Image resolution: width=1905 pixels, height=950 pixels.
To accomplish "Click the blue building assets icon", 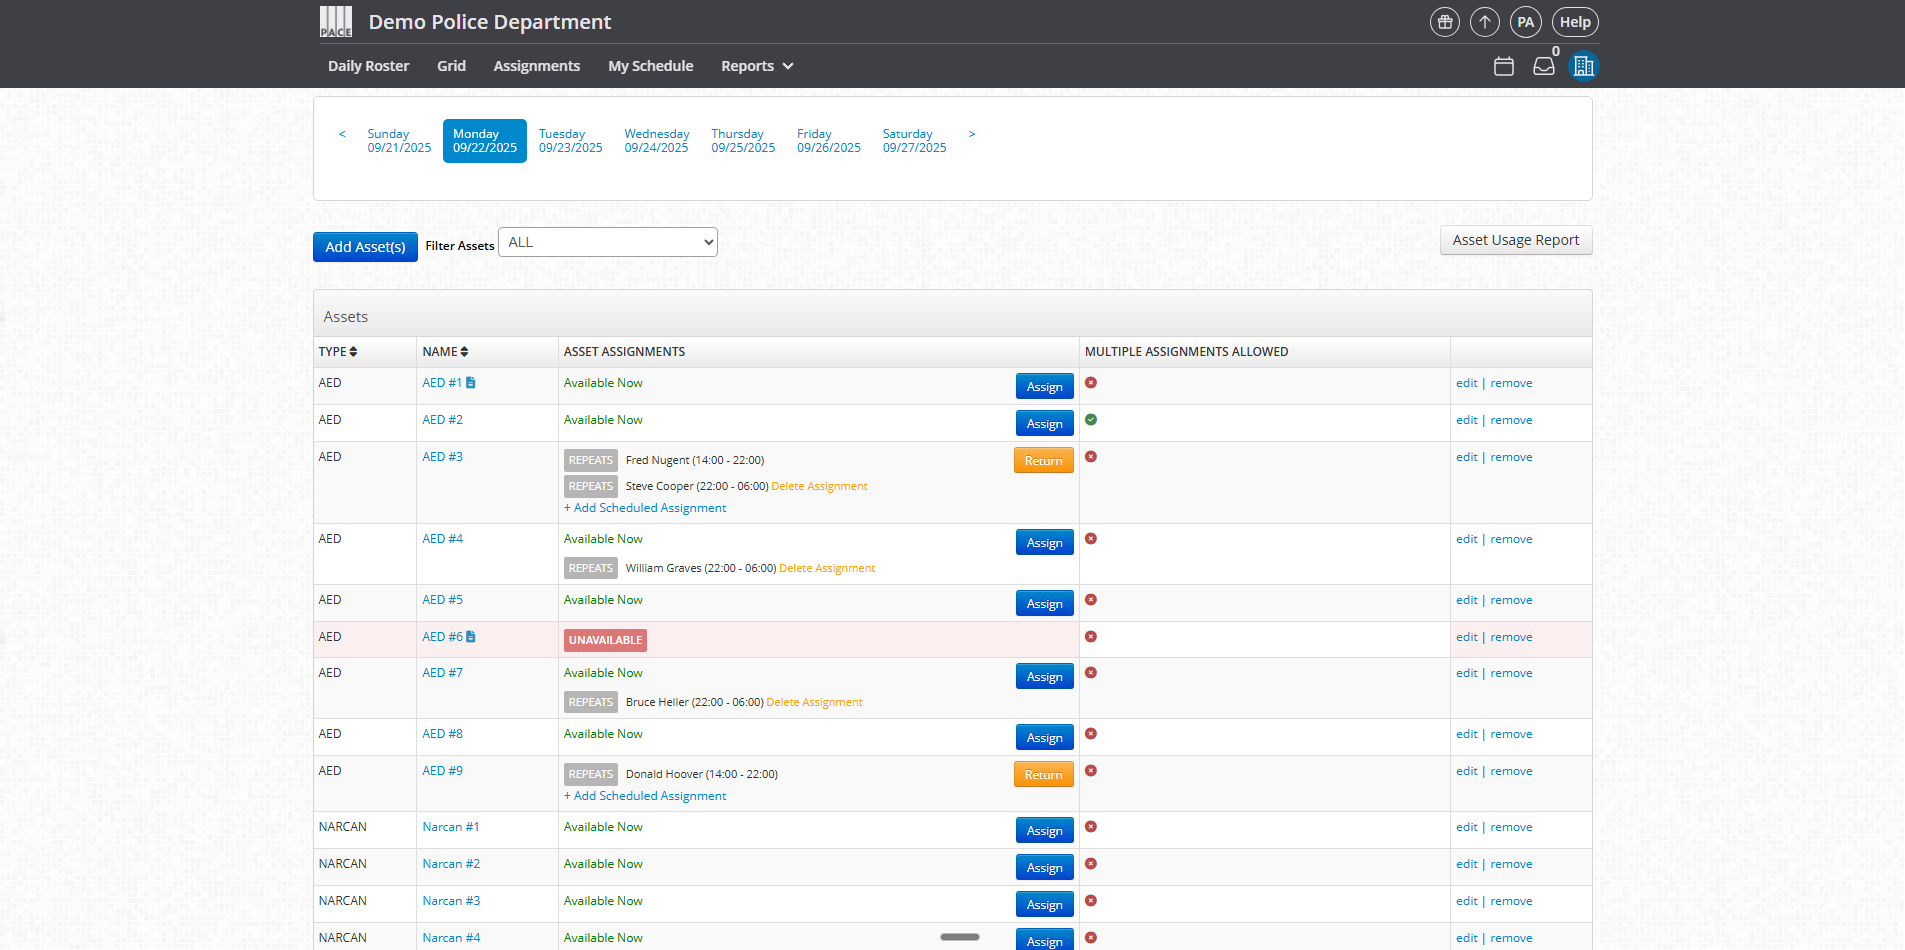I will click(x=1583, y=66).
